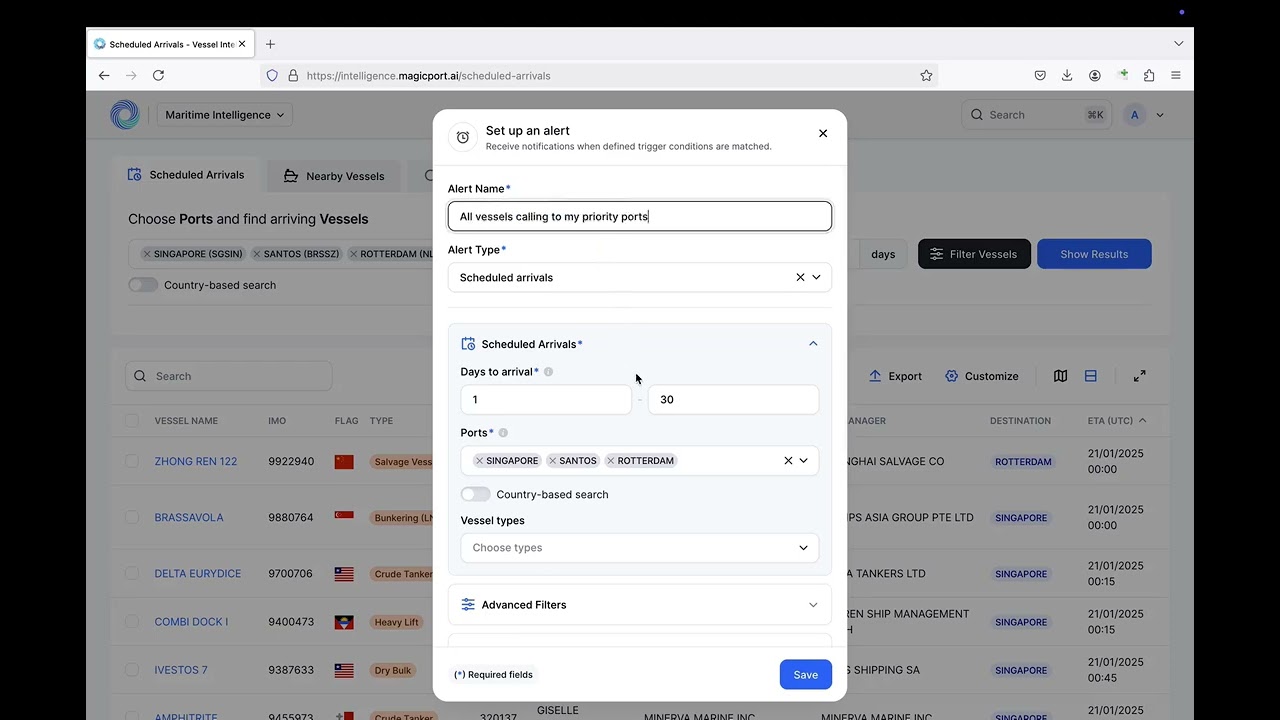Image resolution: width=1280 pixels, height=720 pixels.
Task: Click the Filter Vessels button
Action: point(974,254)
